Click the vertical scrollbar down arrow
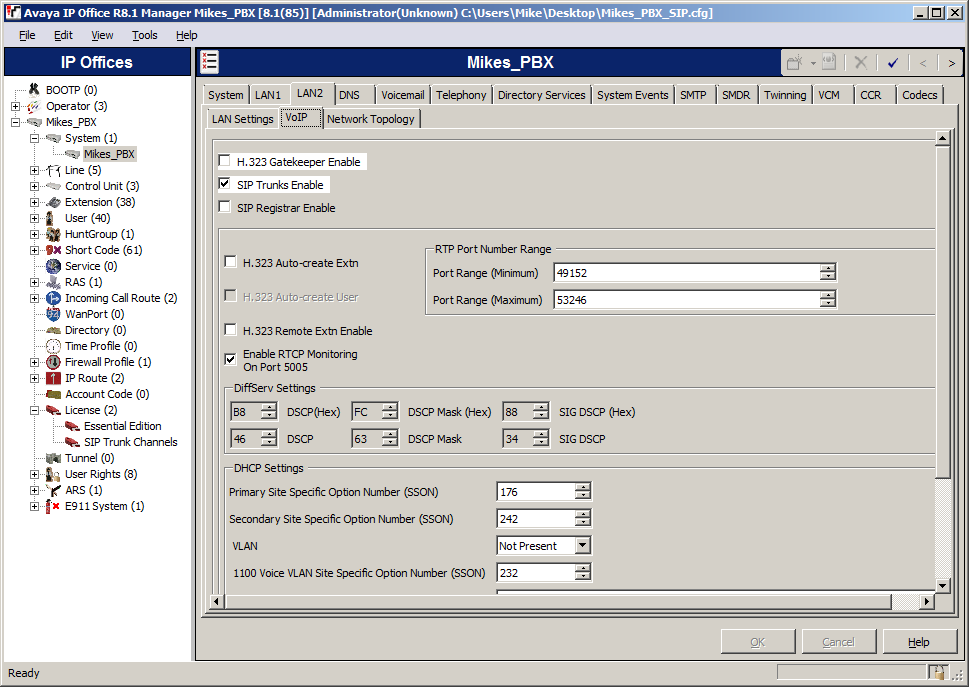 942,585
